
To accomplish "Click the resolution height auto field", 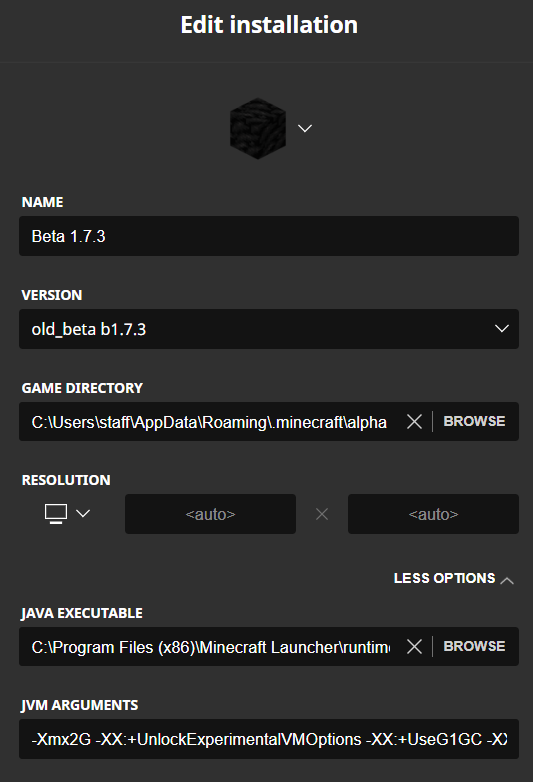I will point(433,514).
